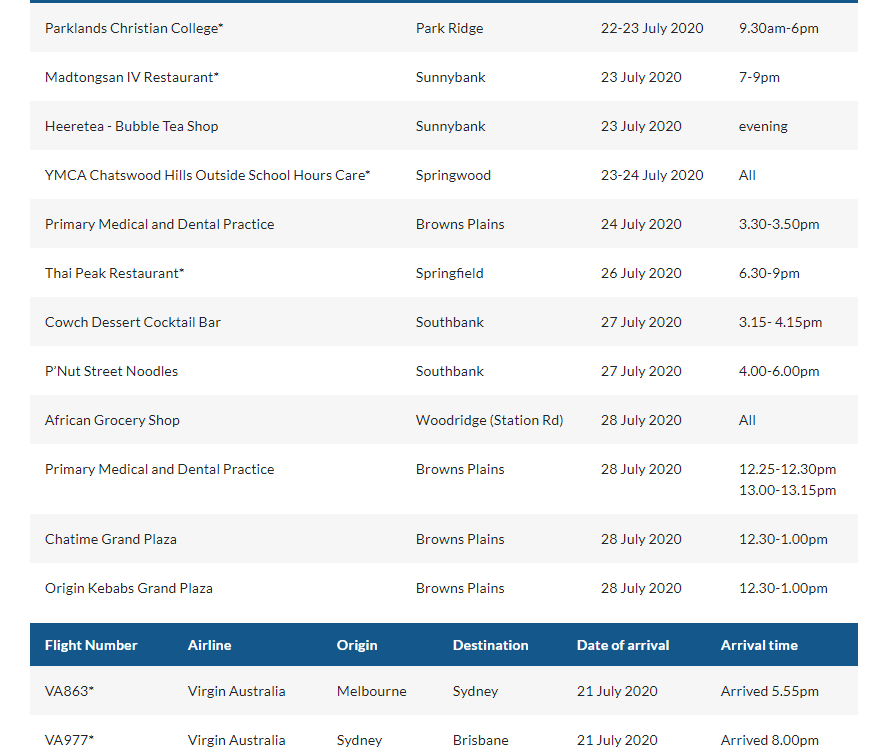The image size is (873, 750).
Task: Click Primary Medical and Dental Practice, 24 July row
Action: [x=159, y=224]
